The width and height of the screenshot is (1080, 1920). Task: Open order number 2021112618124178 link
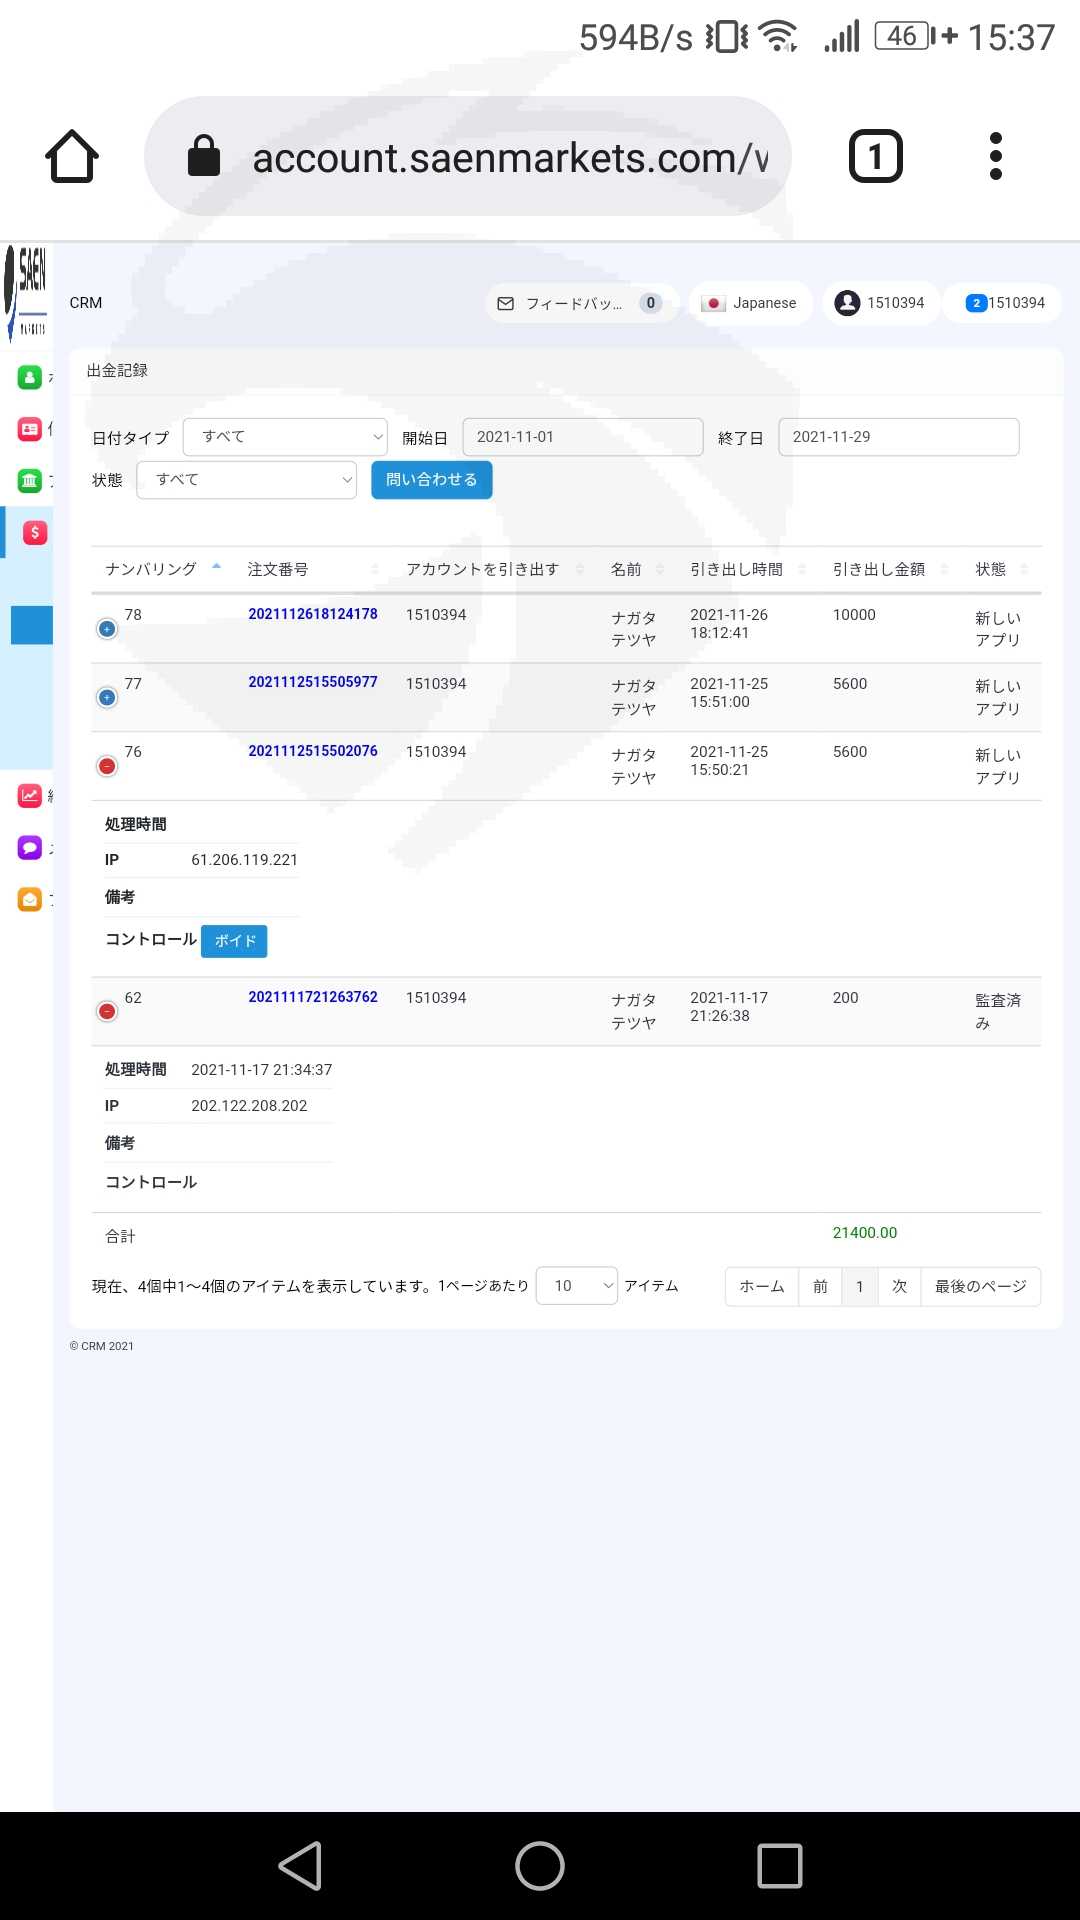[313, 614]
